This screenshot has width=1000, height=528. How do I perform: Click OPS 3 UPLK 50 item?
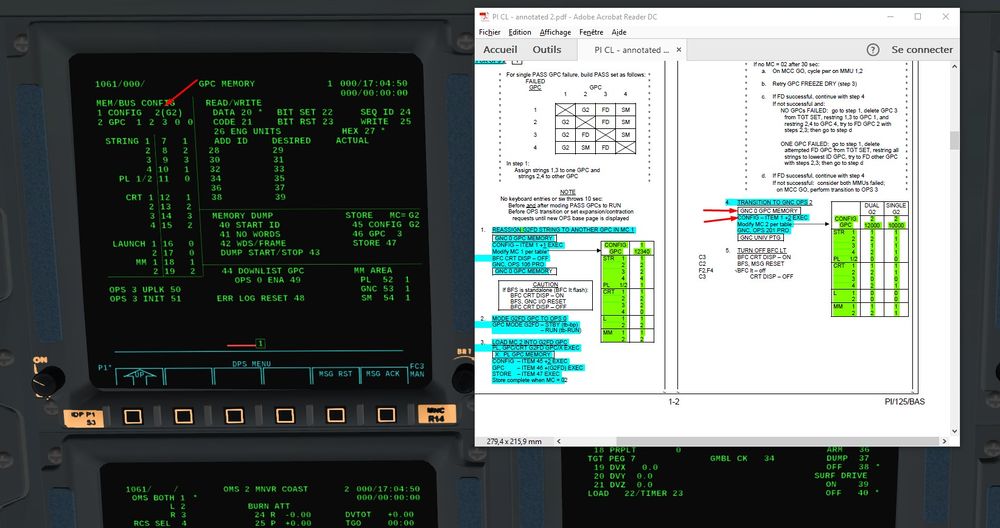coord(145,290)
